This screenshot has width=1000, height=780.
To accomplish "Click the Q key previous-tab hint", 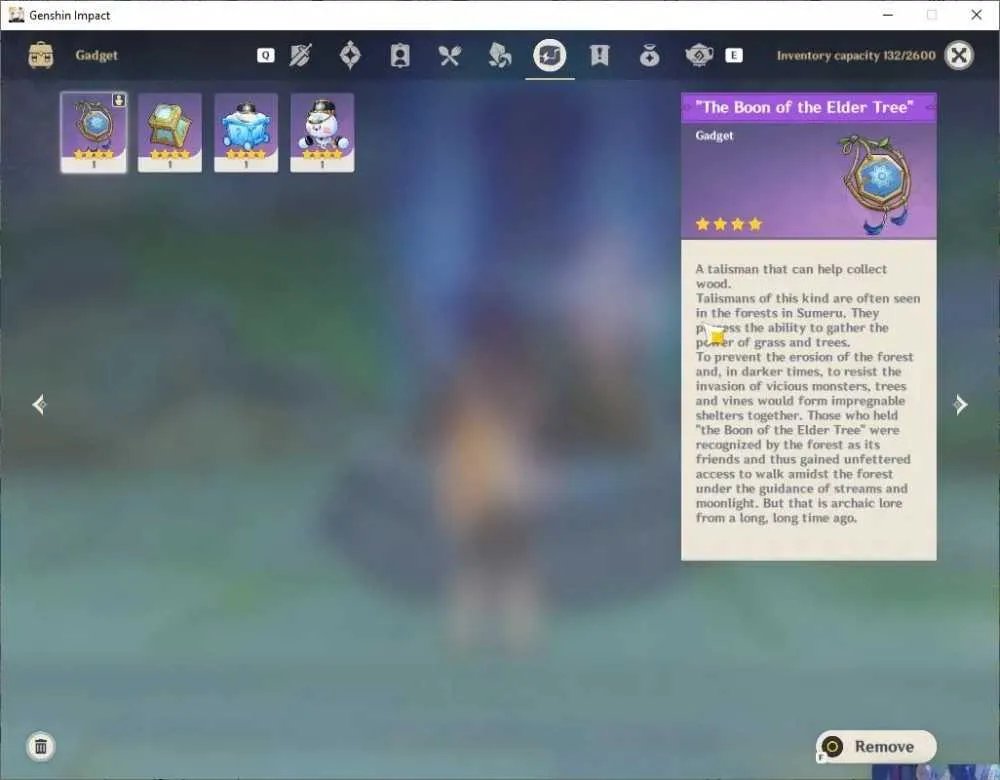I will [x=265, y=55].
